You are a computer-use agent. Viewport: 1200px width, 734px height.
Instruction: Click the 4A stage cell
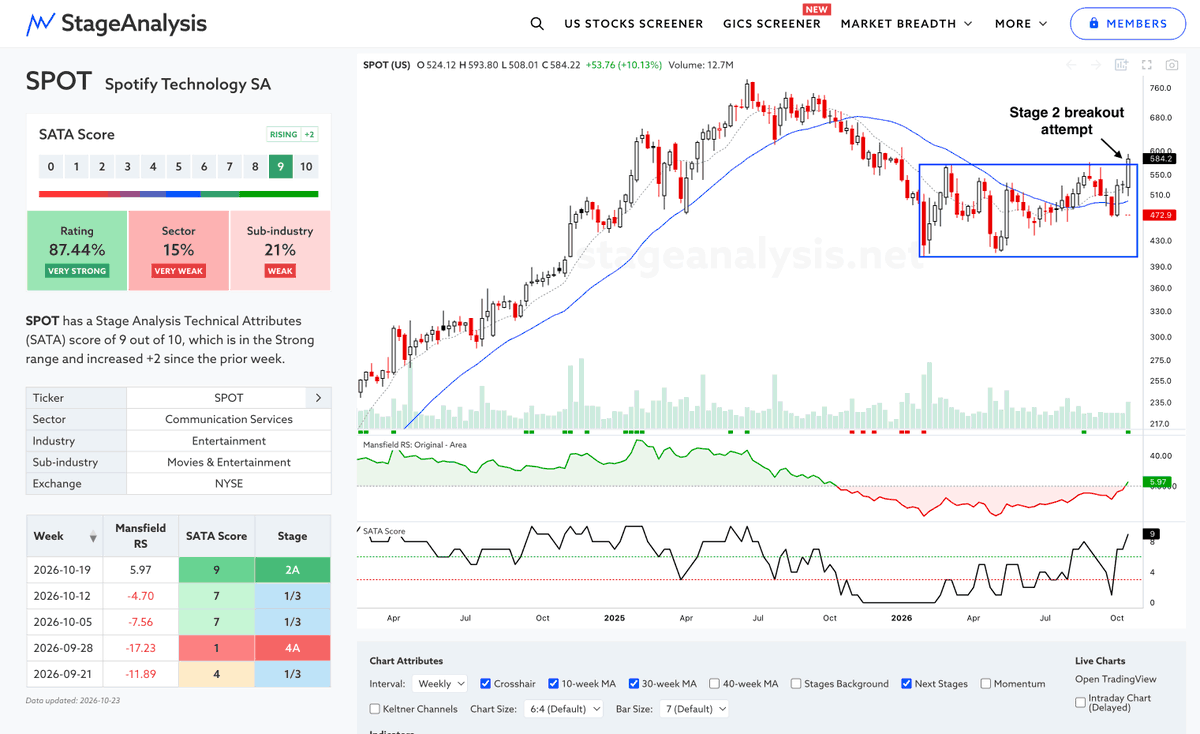pos(293,648)
